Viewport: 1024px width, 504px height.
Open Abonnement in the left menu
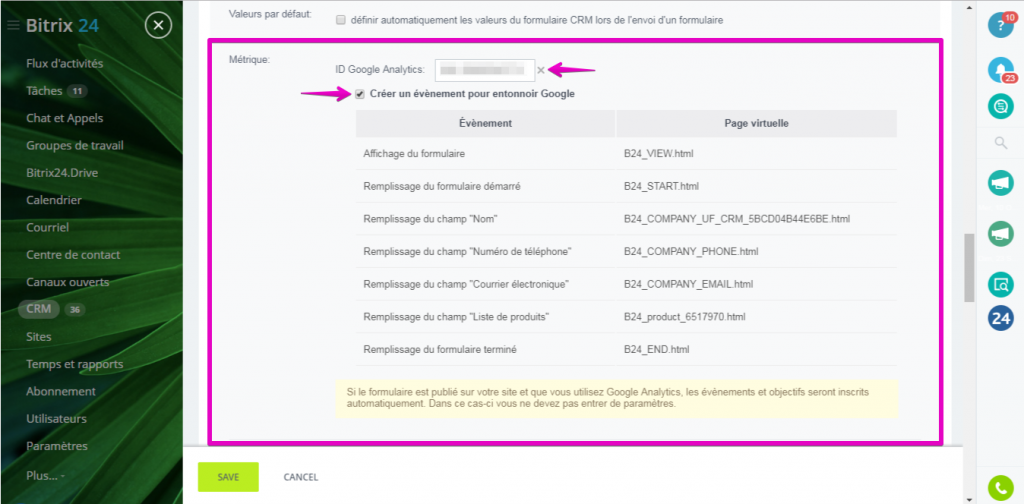click(x=61, y=392)
